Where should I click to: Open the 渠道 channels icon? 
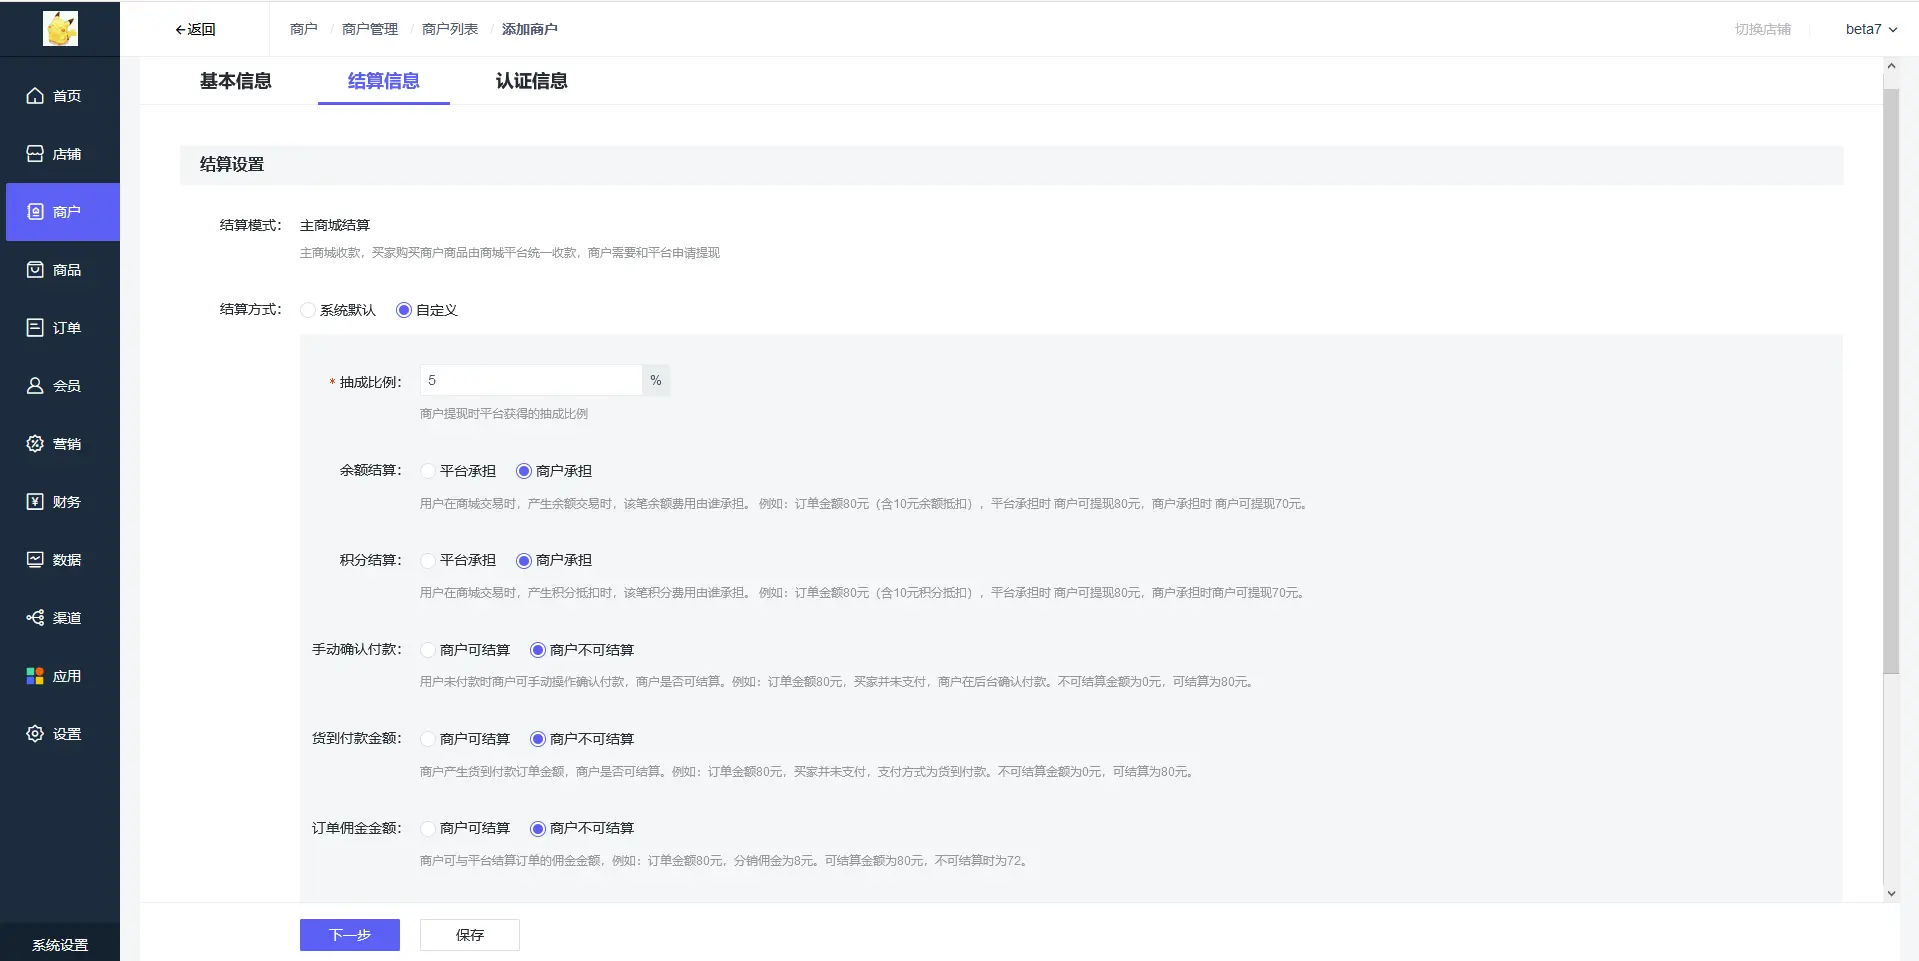click(x=35, y=618)
